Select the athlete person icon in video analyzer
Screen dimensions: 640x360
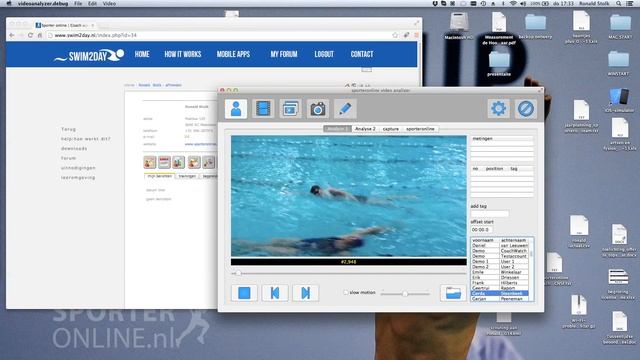pyautogui.click(x=236, y=109)
